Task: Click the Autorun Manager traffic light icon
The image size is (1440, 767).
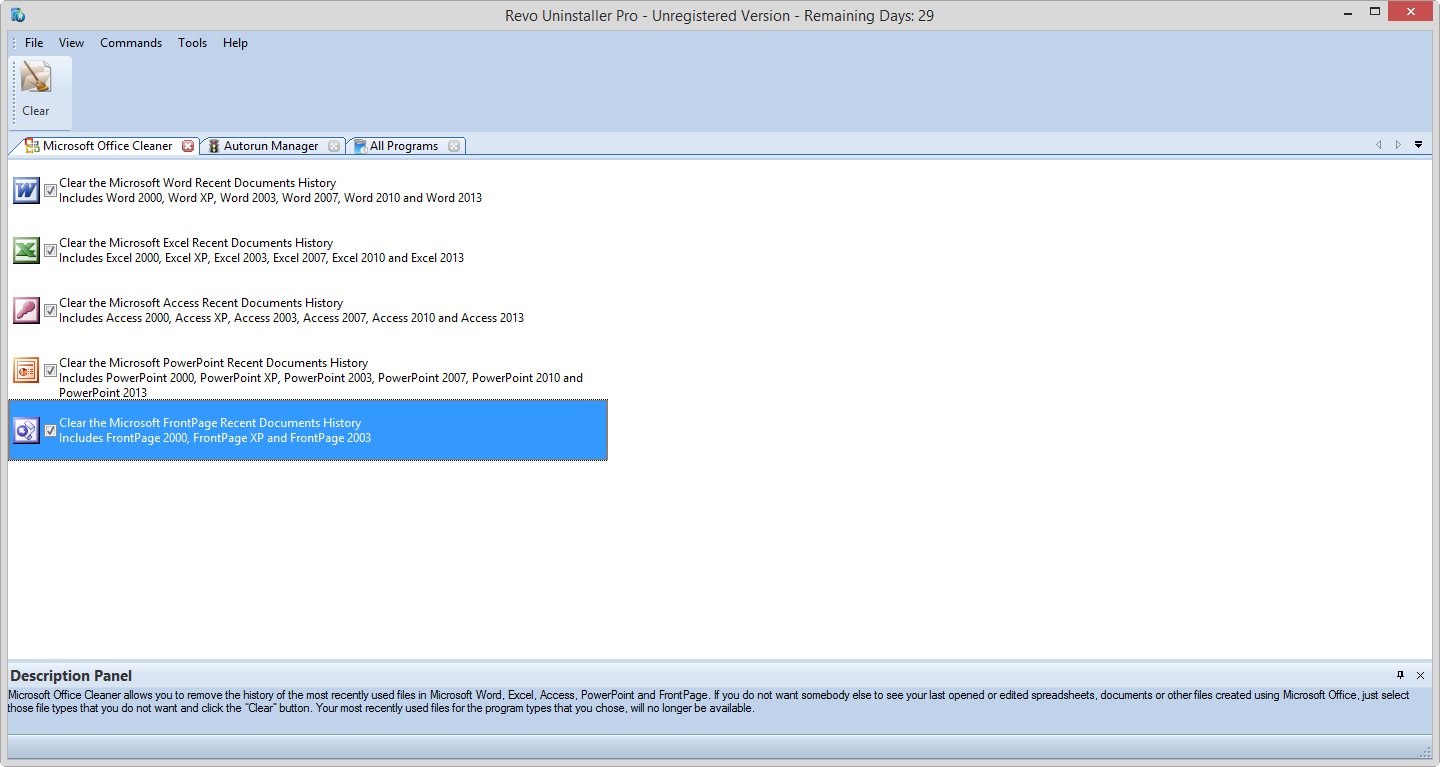Action: 214,146
